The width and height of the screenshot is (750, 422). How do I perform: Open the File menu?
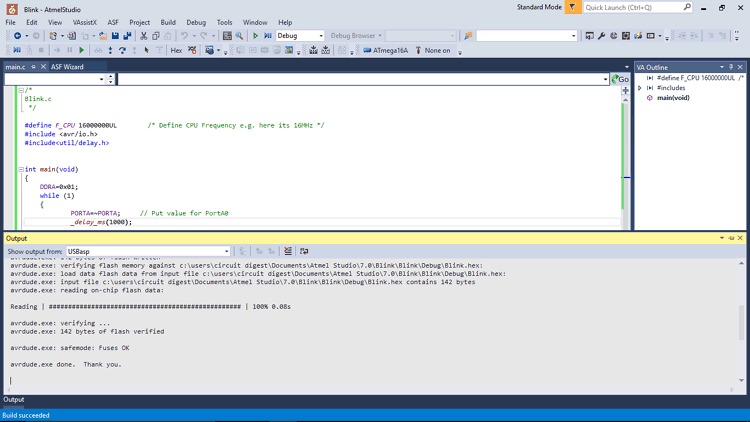tap(11, 22)
